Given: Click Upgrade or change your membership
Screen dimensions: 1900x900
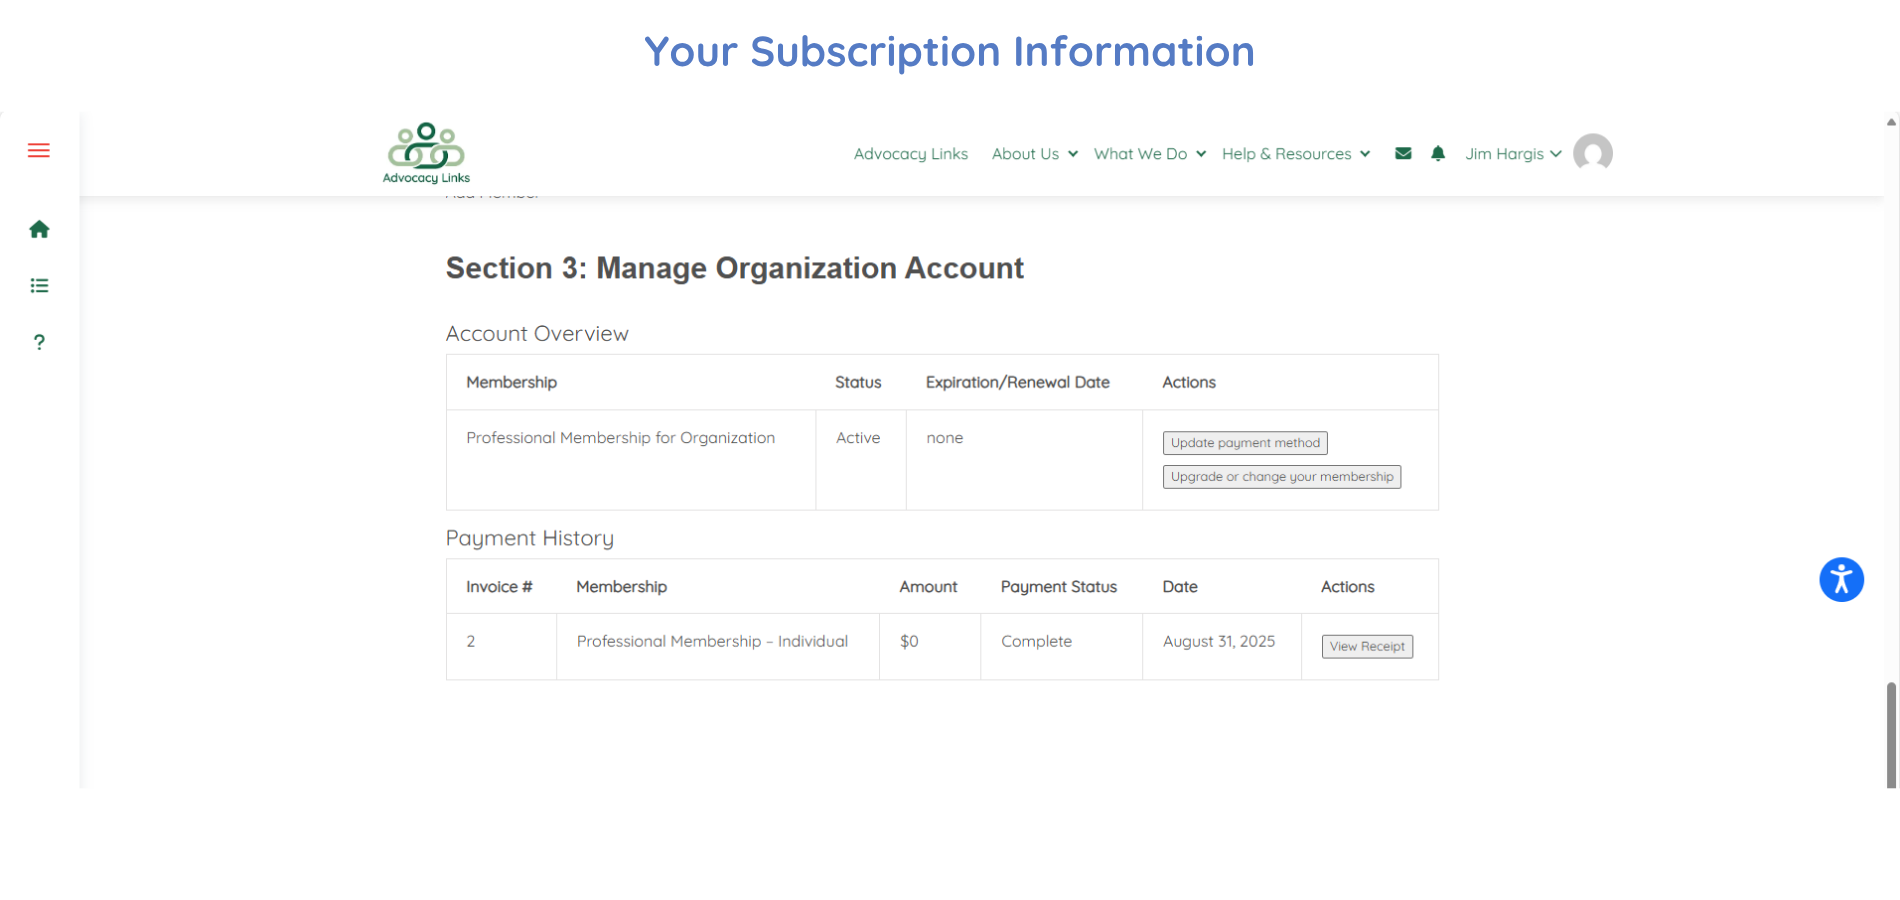Looking at the screenshot, I should tap(1281, 477).
